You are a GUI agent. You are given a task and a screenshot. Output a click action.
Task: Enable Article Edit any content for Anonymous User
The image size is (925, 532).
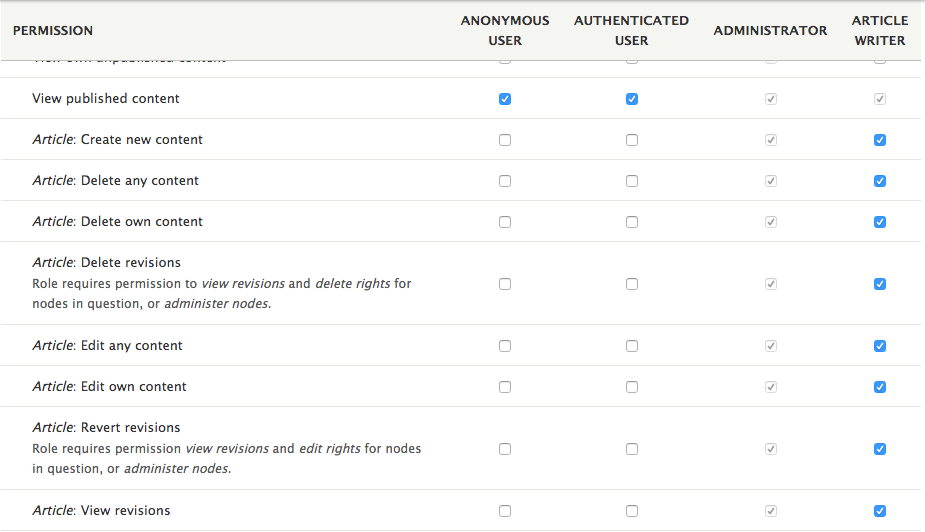[505, 346]
